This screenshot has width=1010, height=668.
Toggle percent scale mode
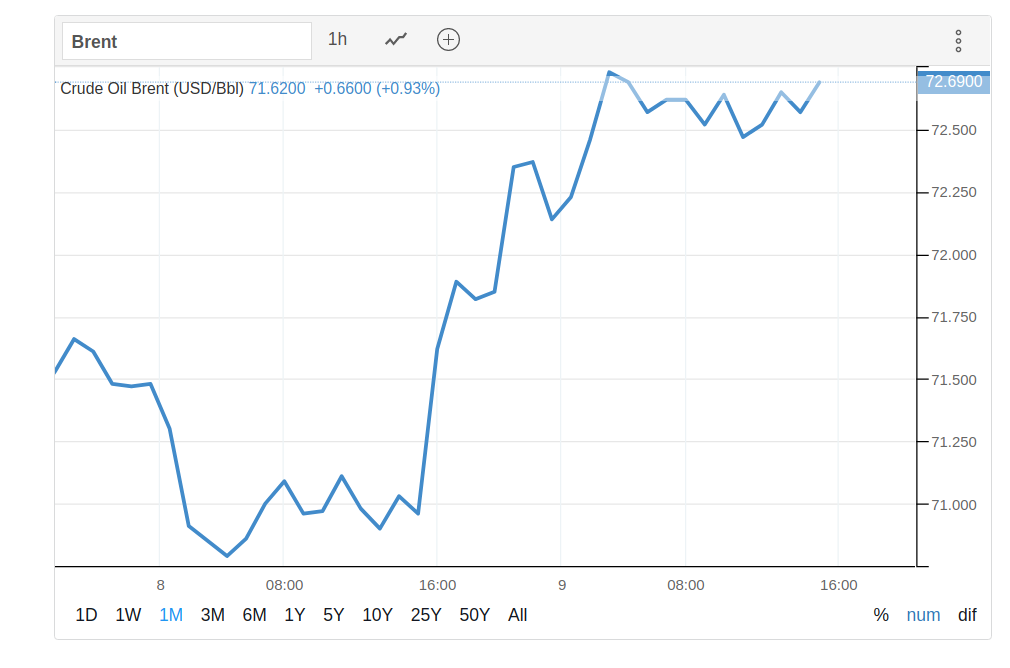click(881, 615)
